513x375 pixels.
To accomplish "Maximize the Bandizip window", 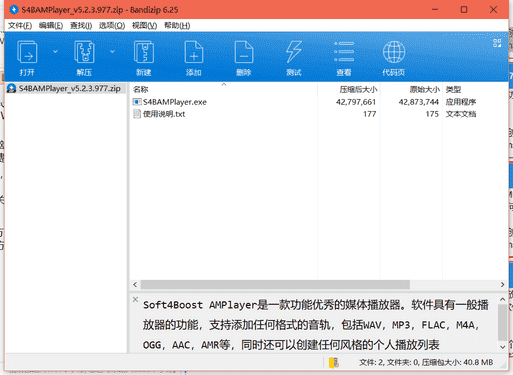I will click(464, 10).
